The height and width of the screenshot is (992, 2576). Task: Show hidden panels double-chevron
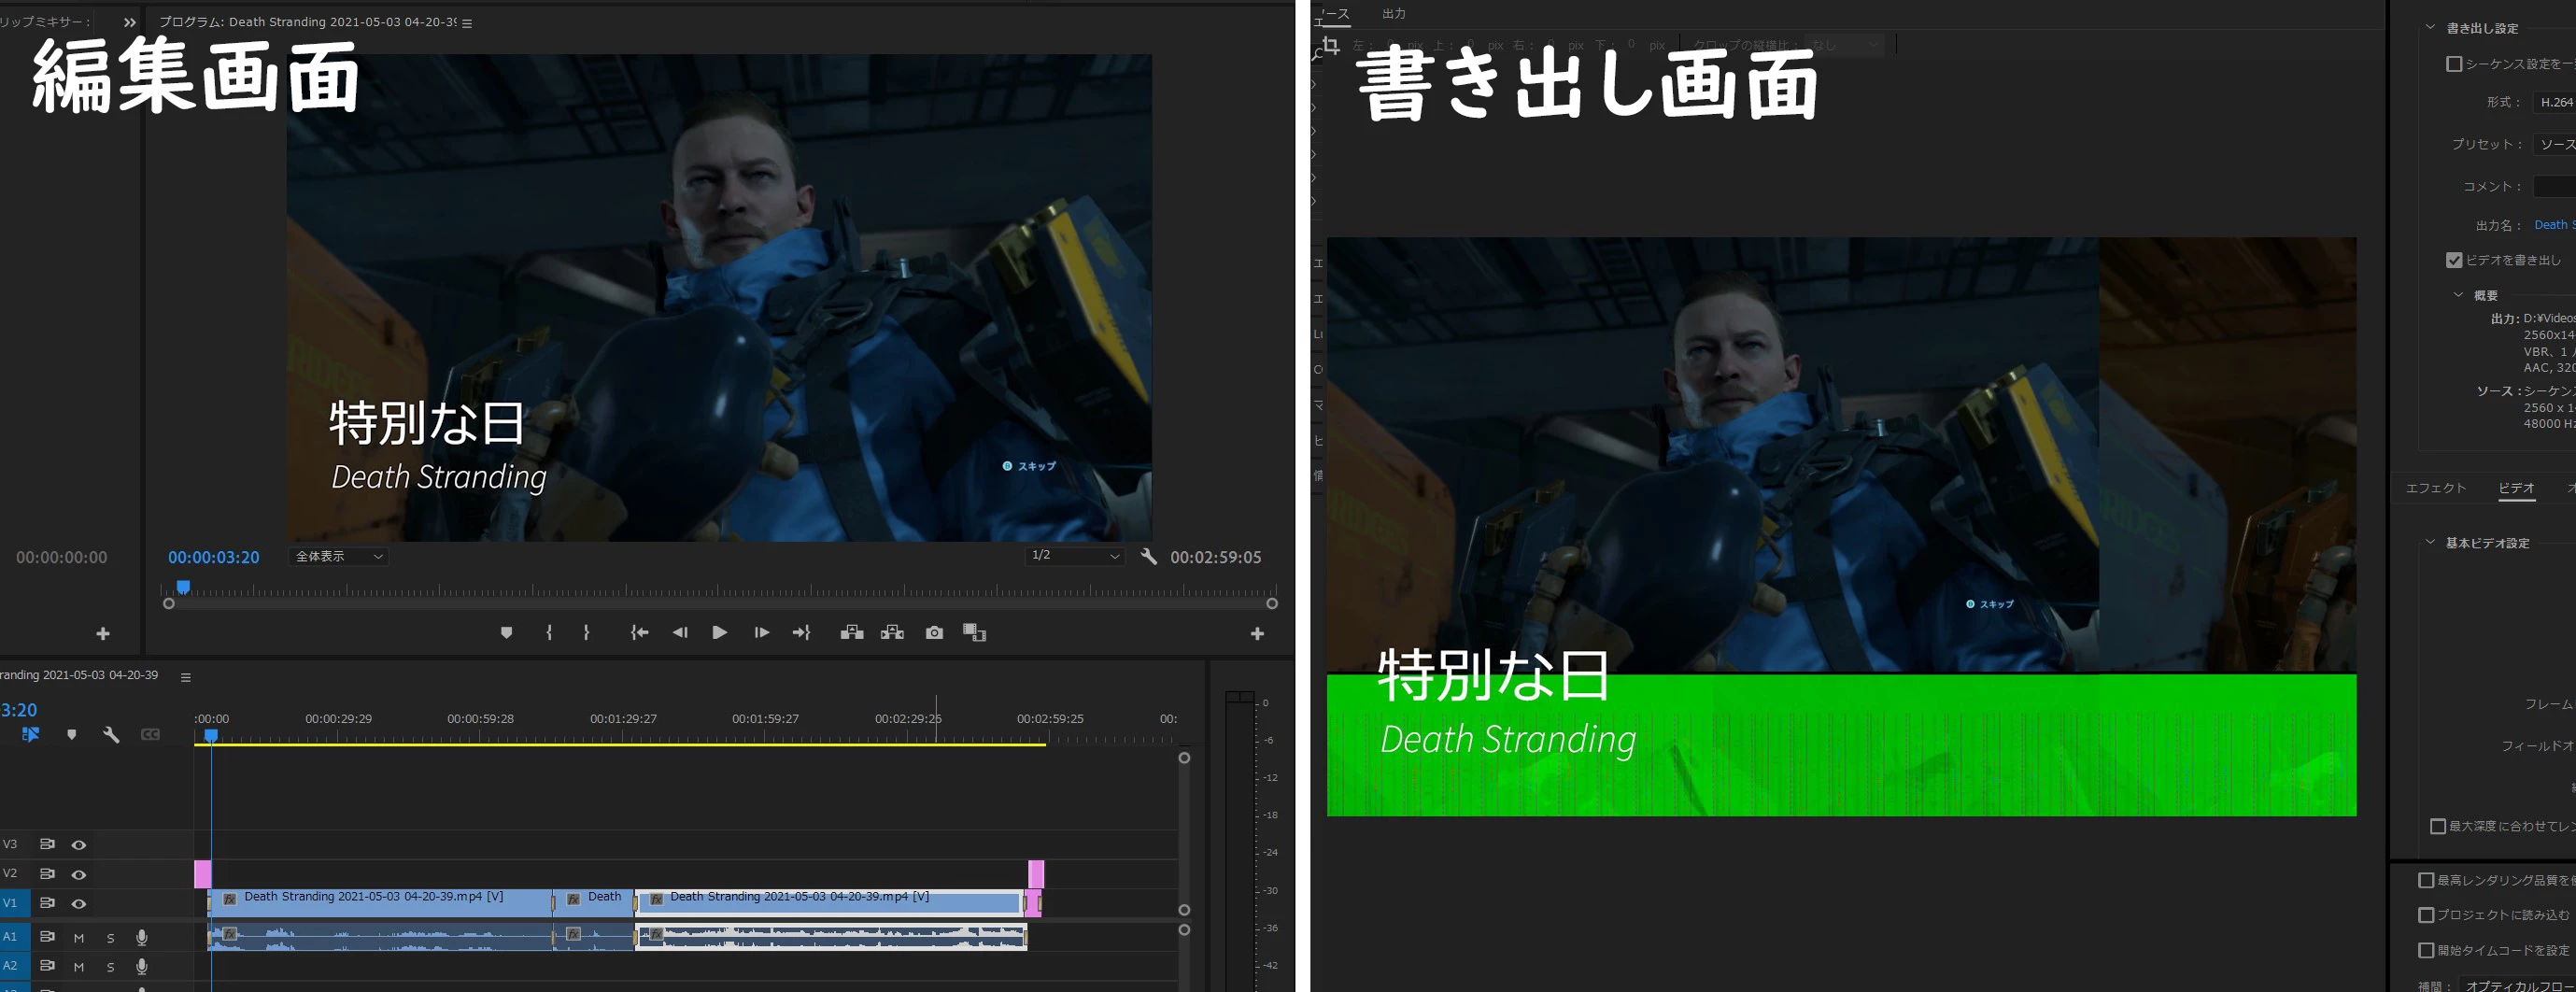pos(129,22)
